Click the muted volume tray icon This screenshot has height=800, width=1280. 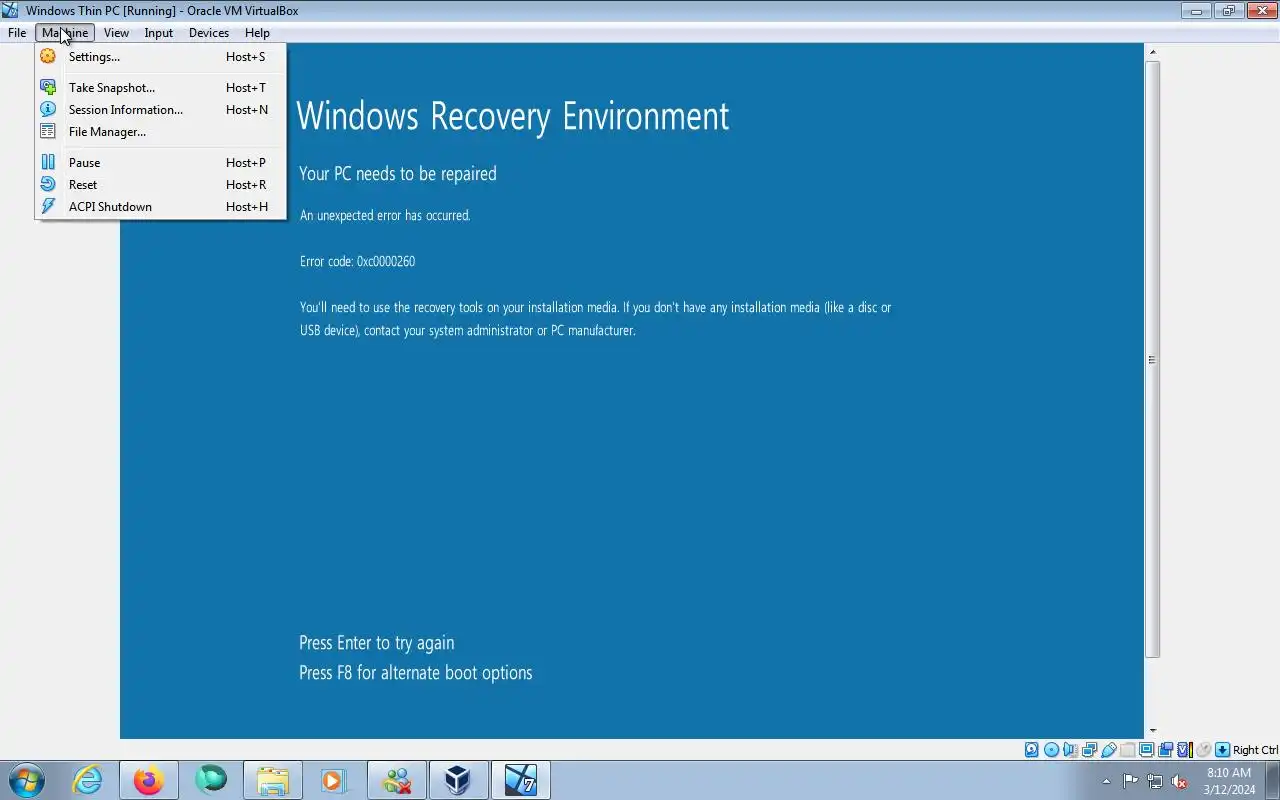click(1179, 781)
